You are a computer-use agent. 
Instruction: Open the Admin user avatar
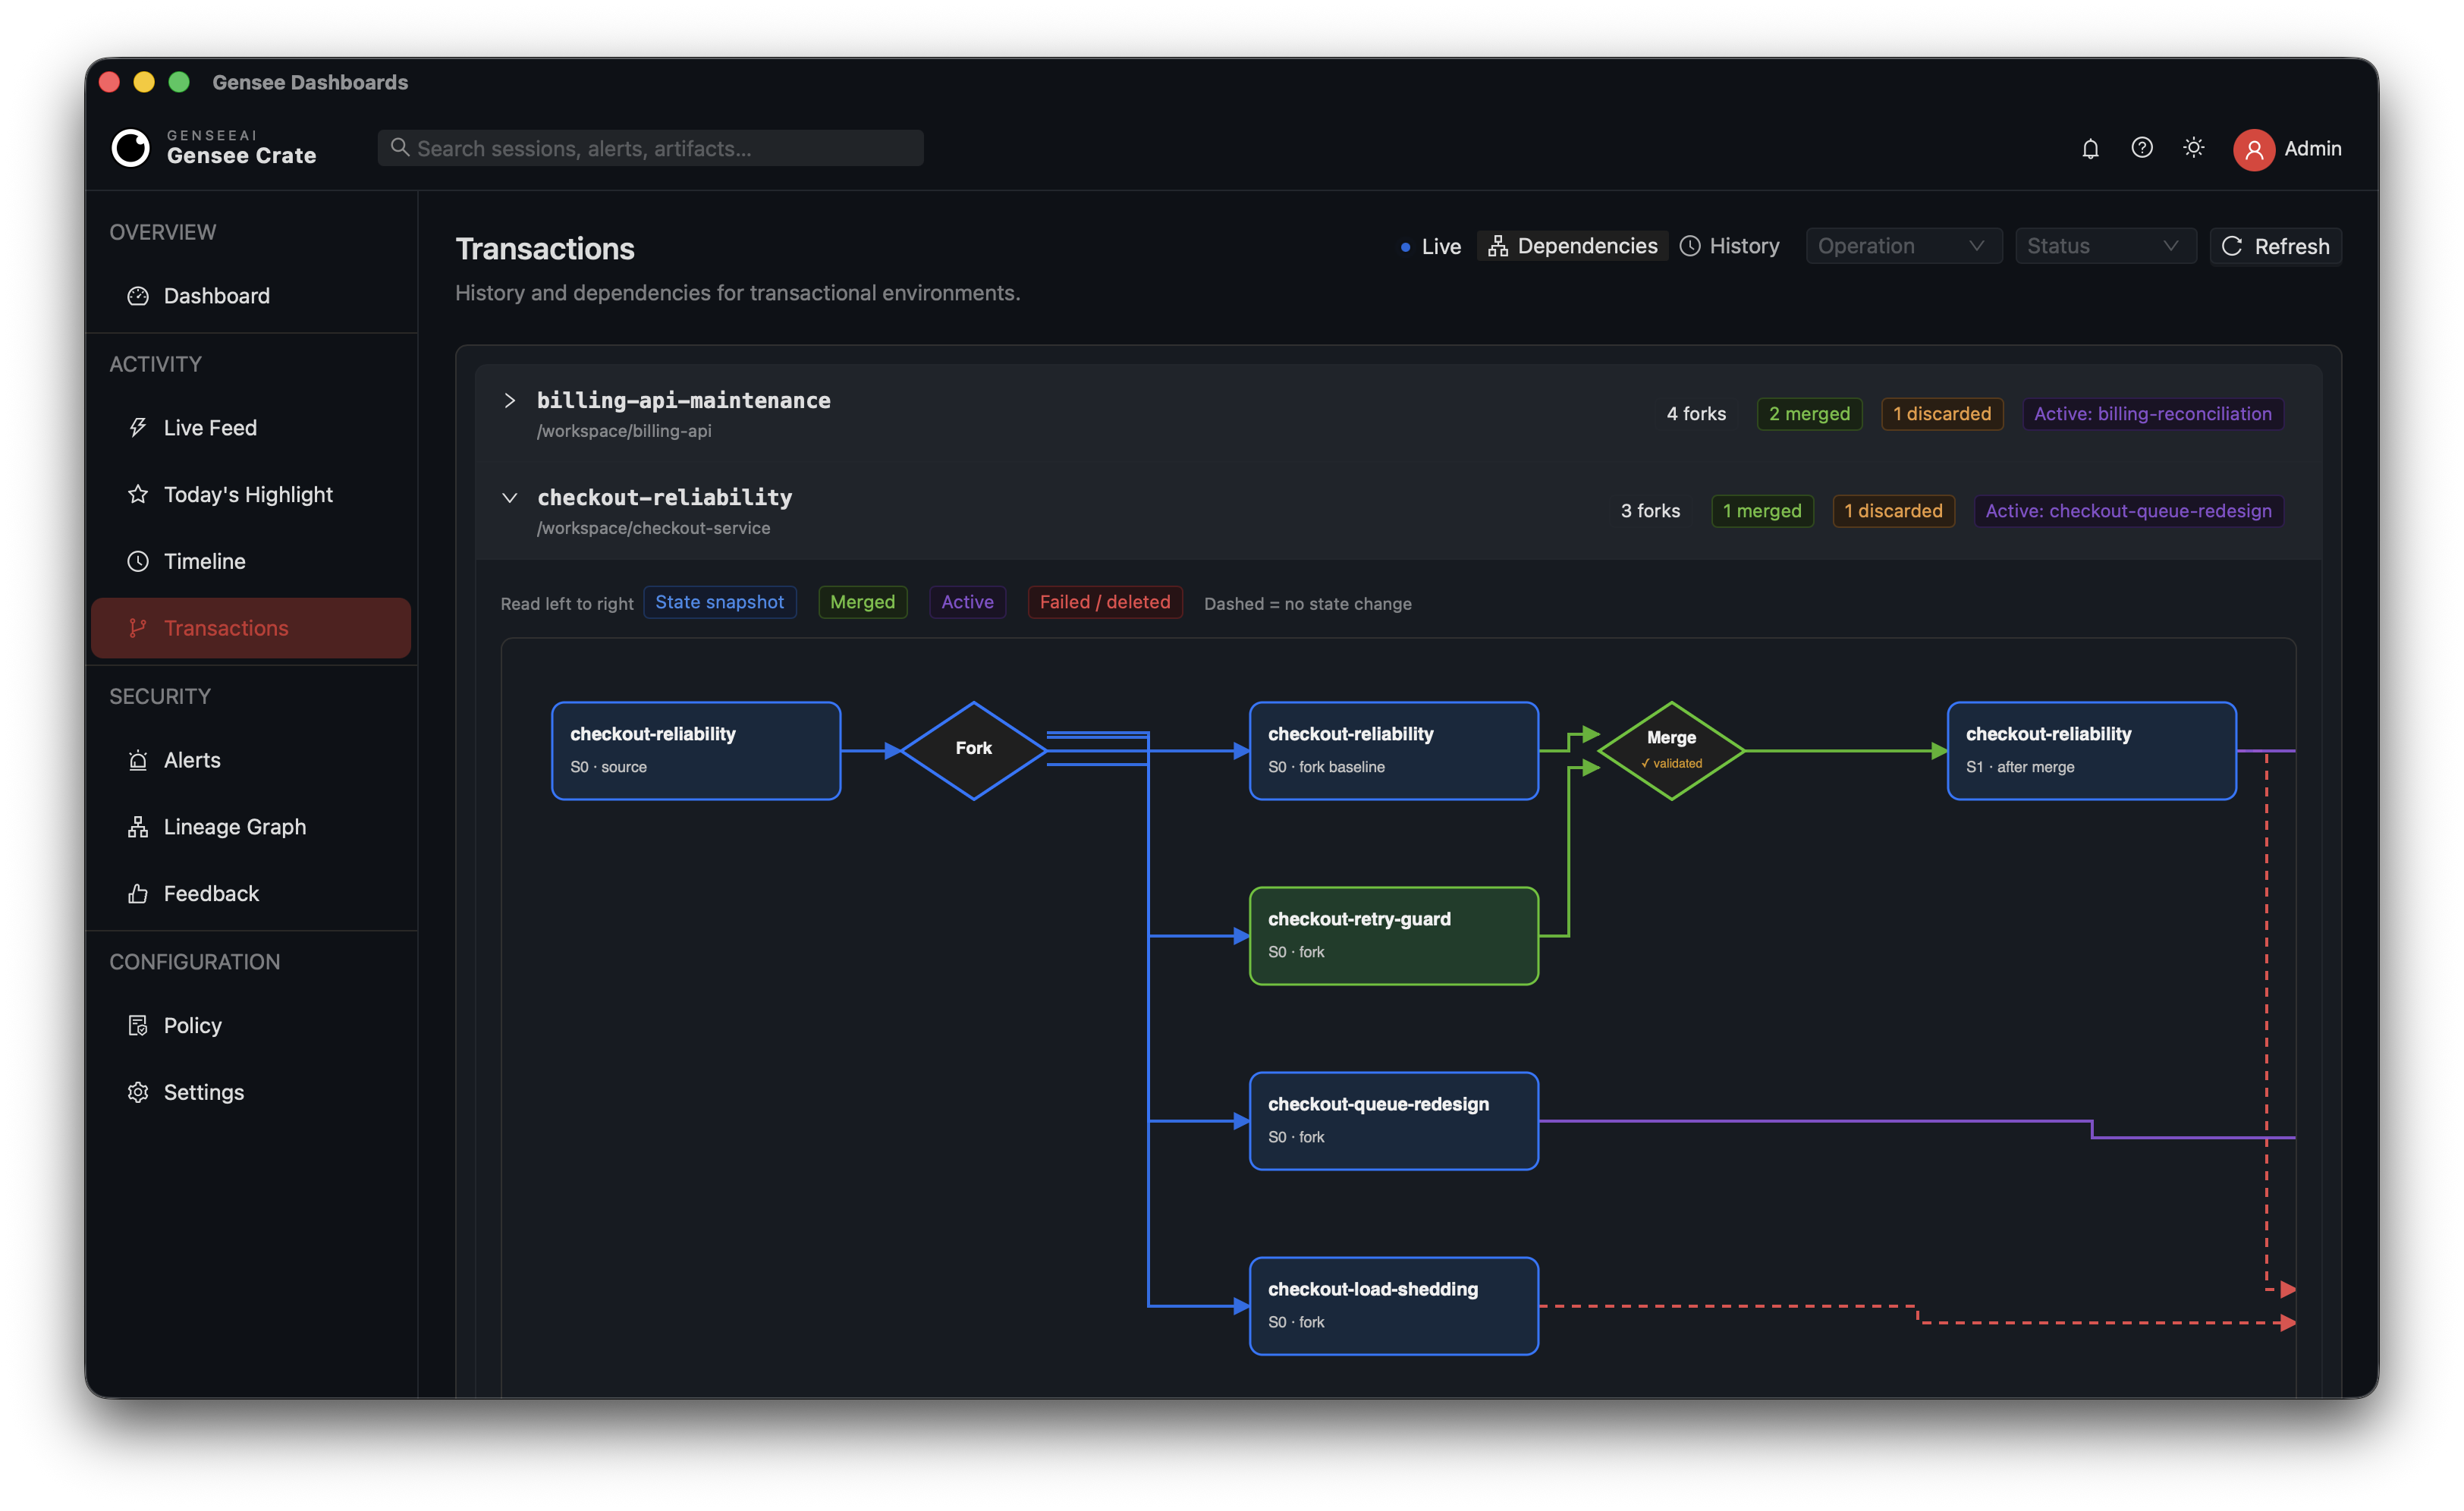[x=2253, y=149]
